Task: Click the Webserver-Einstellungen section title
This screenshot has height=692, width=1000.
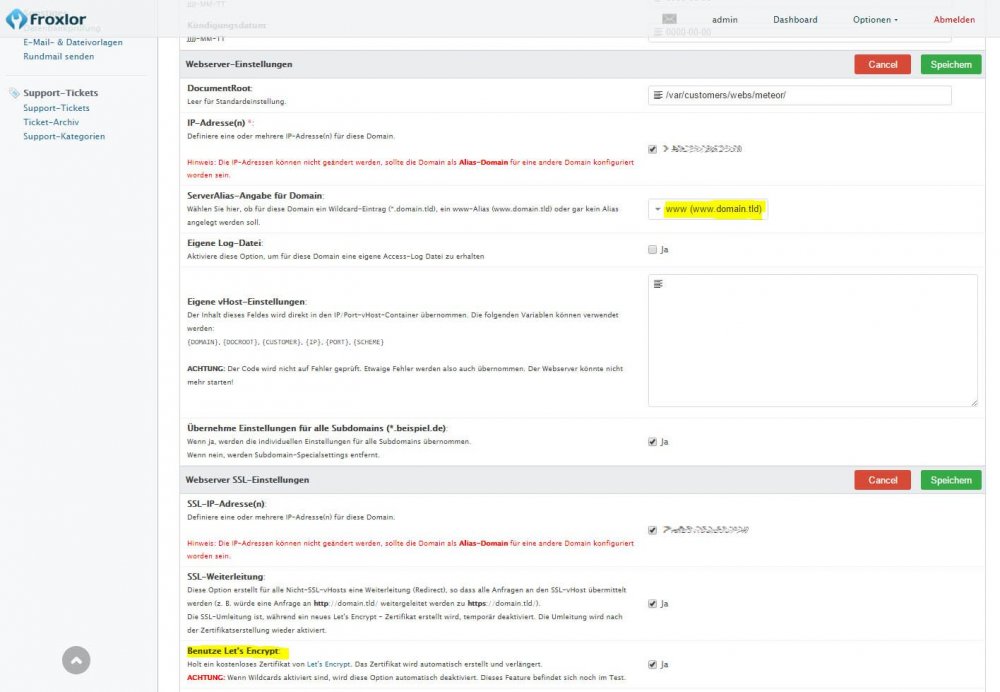Action: pyautogui.click(x=239, y=64)
